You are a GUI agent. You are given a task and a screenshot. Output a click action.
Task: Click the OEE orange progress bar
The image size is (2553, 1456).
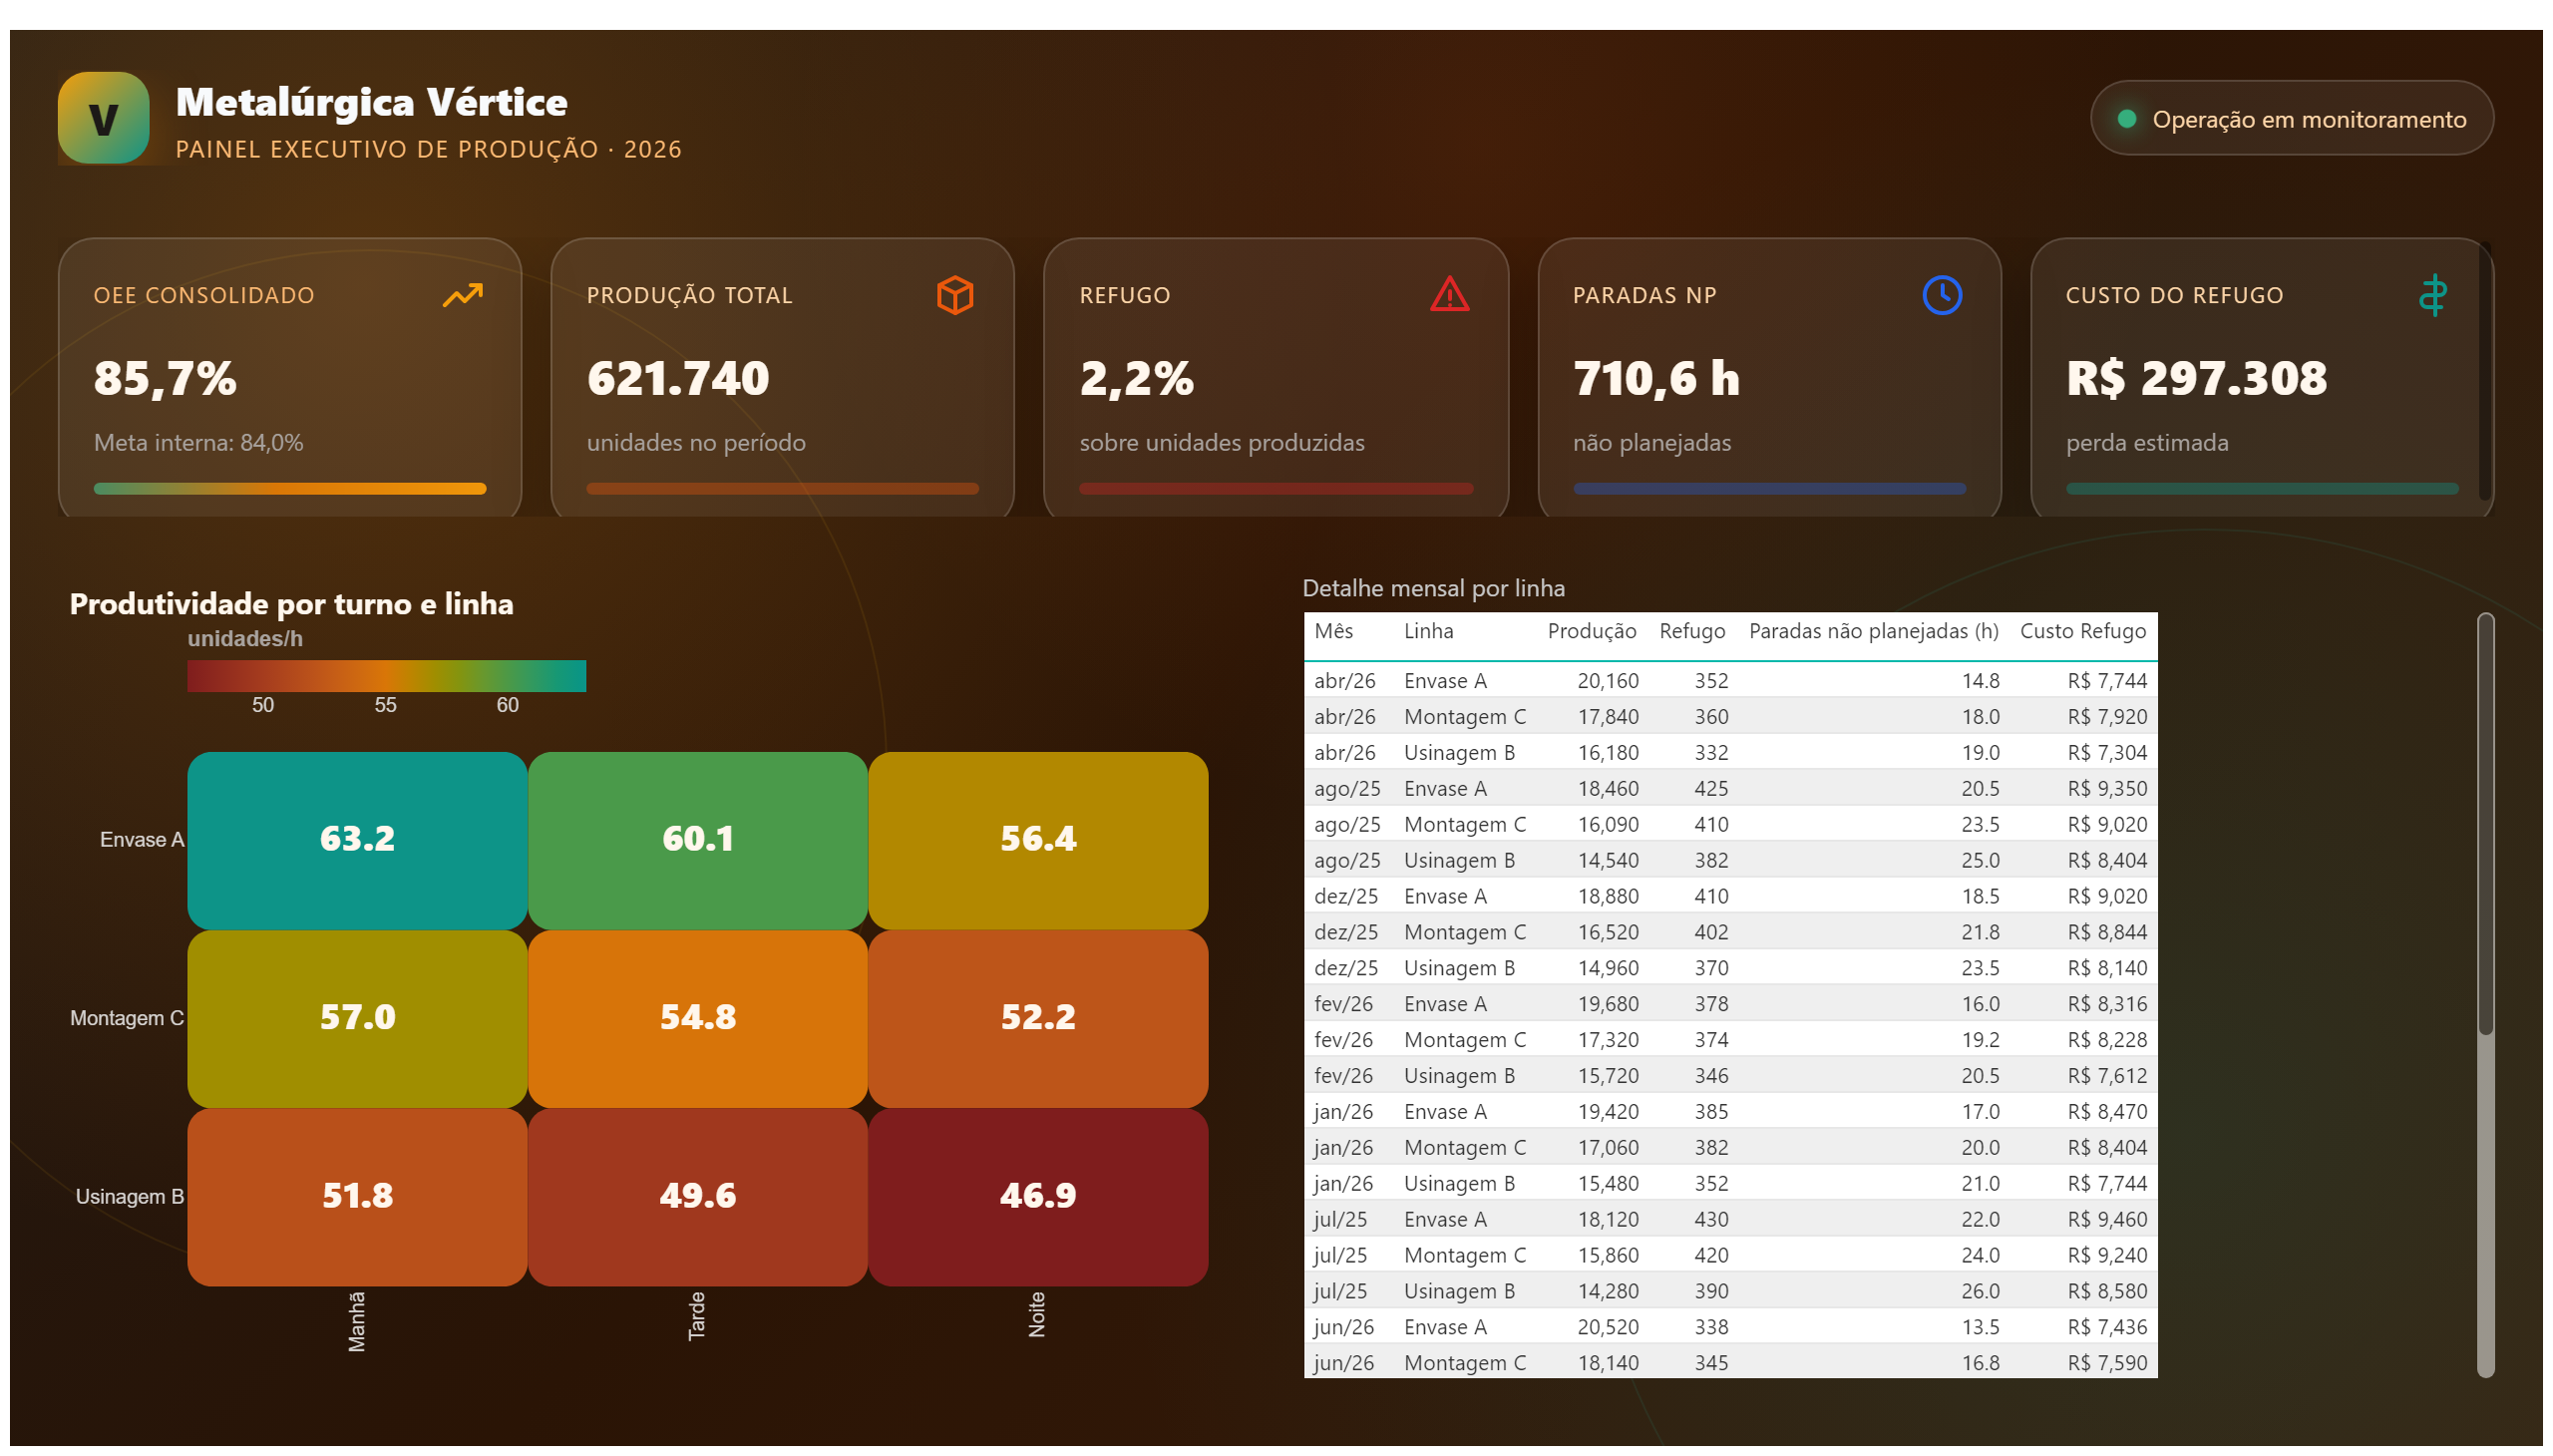pos(290,489)
